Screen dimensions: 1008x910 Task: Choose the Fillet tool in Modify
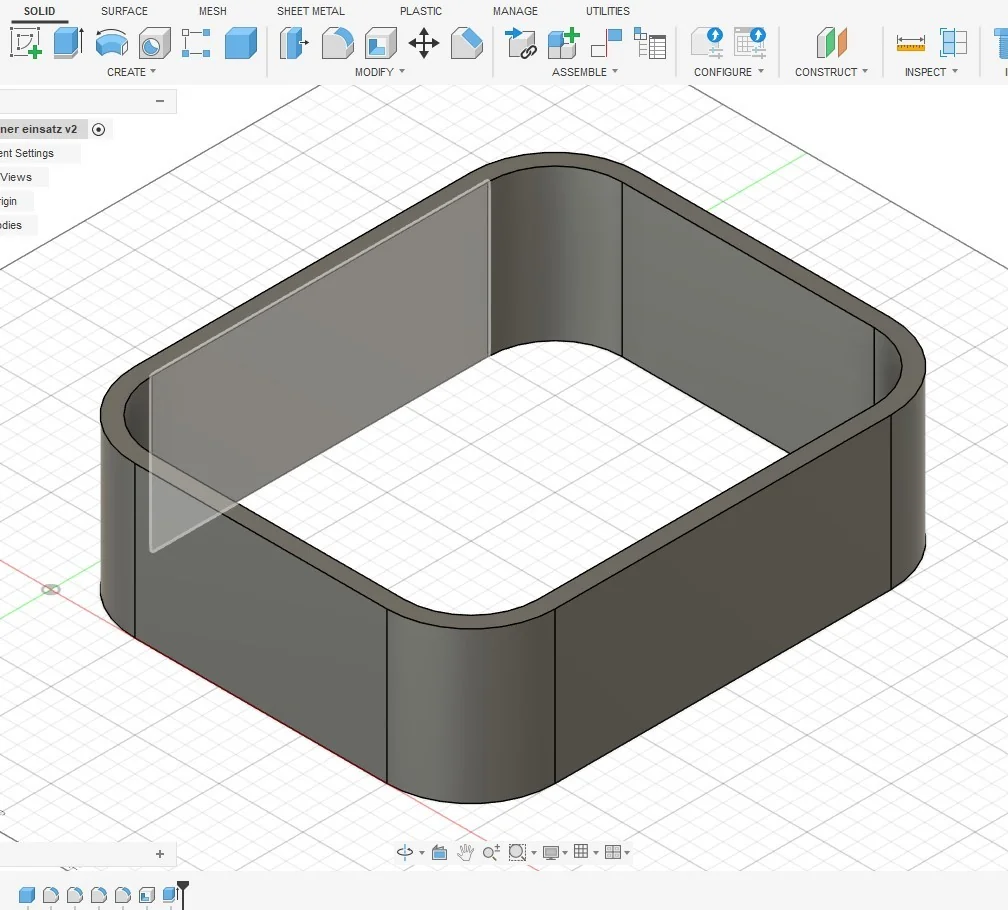coord(337,43)
